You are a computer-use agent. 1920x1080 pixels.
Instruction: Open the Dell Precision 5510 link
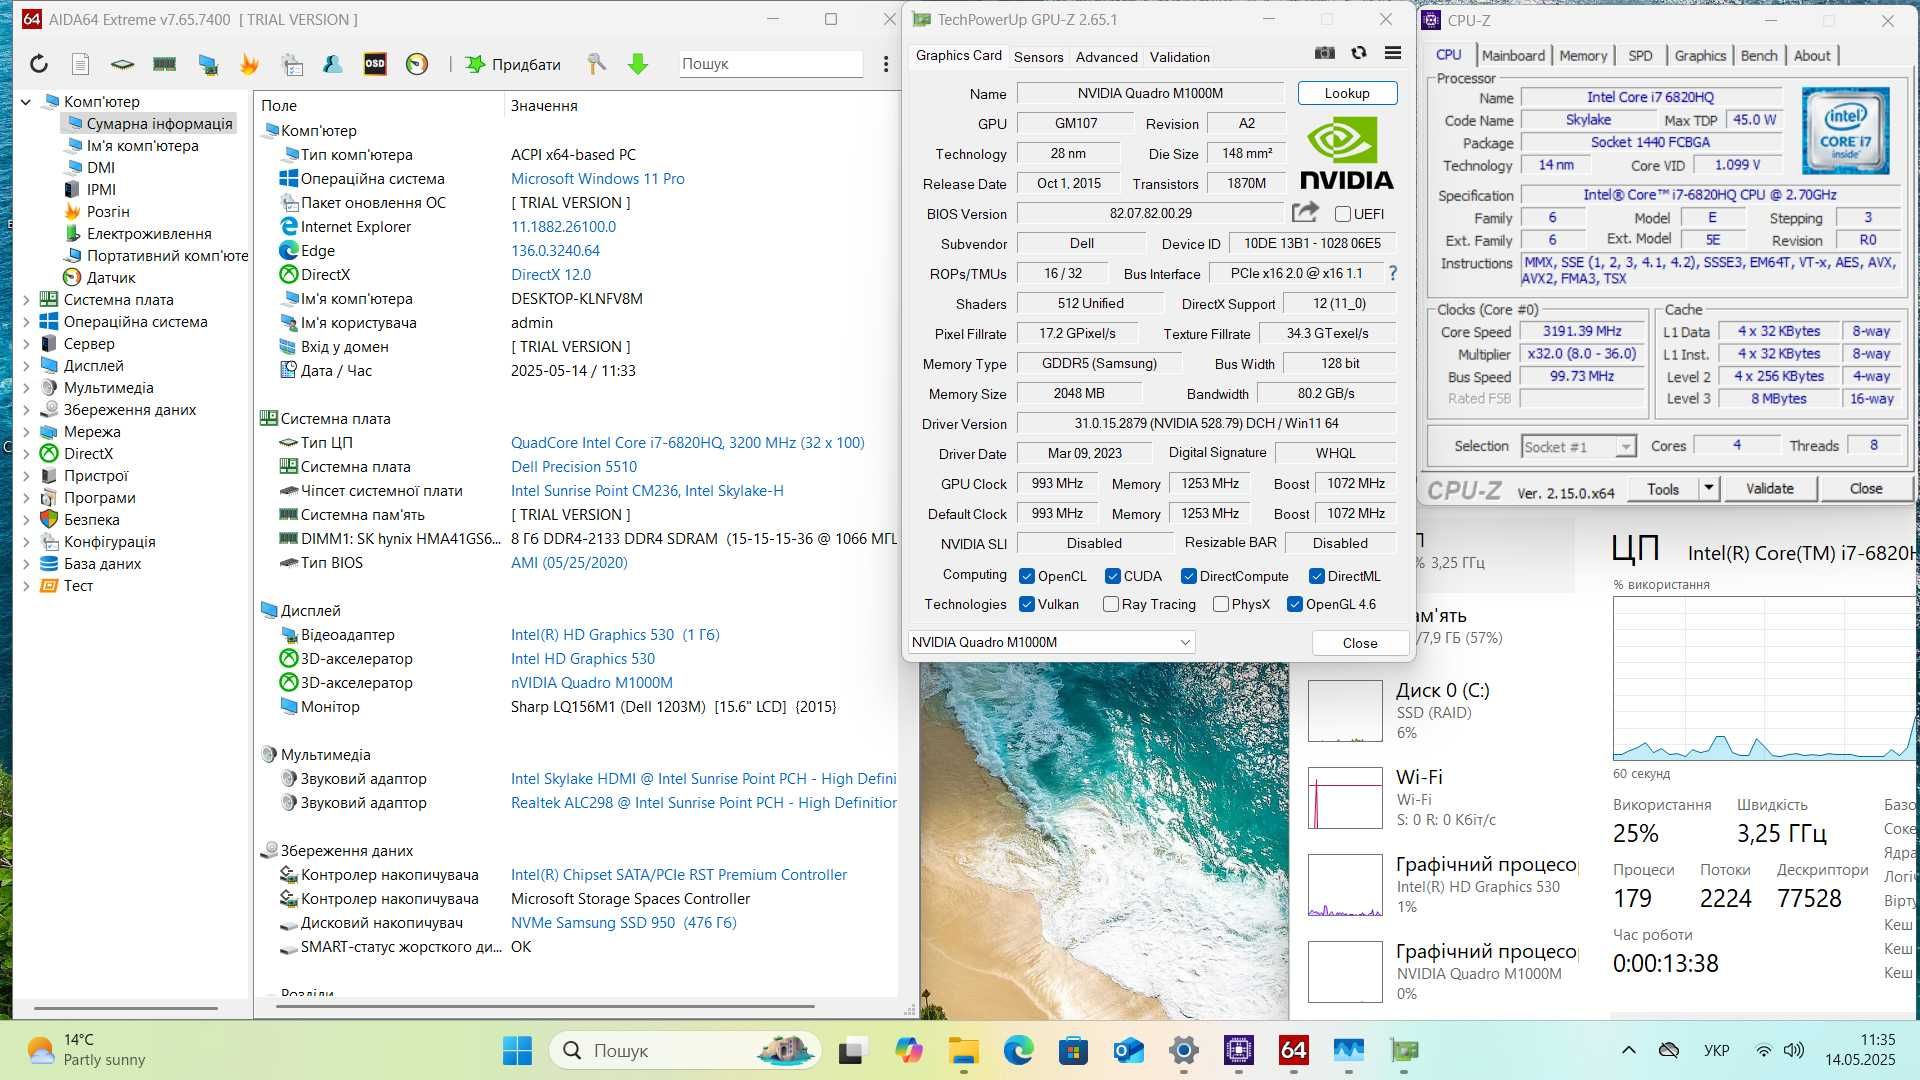pyautogui.click(x=574, y=466)
